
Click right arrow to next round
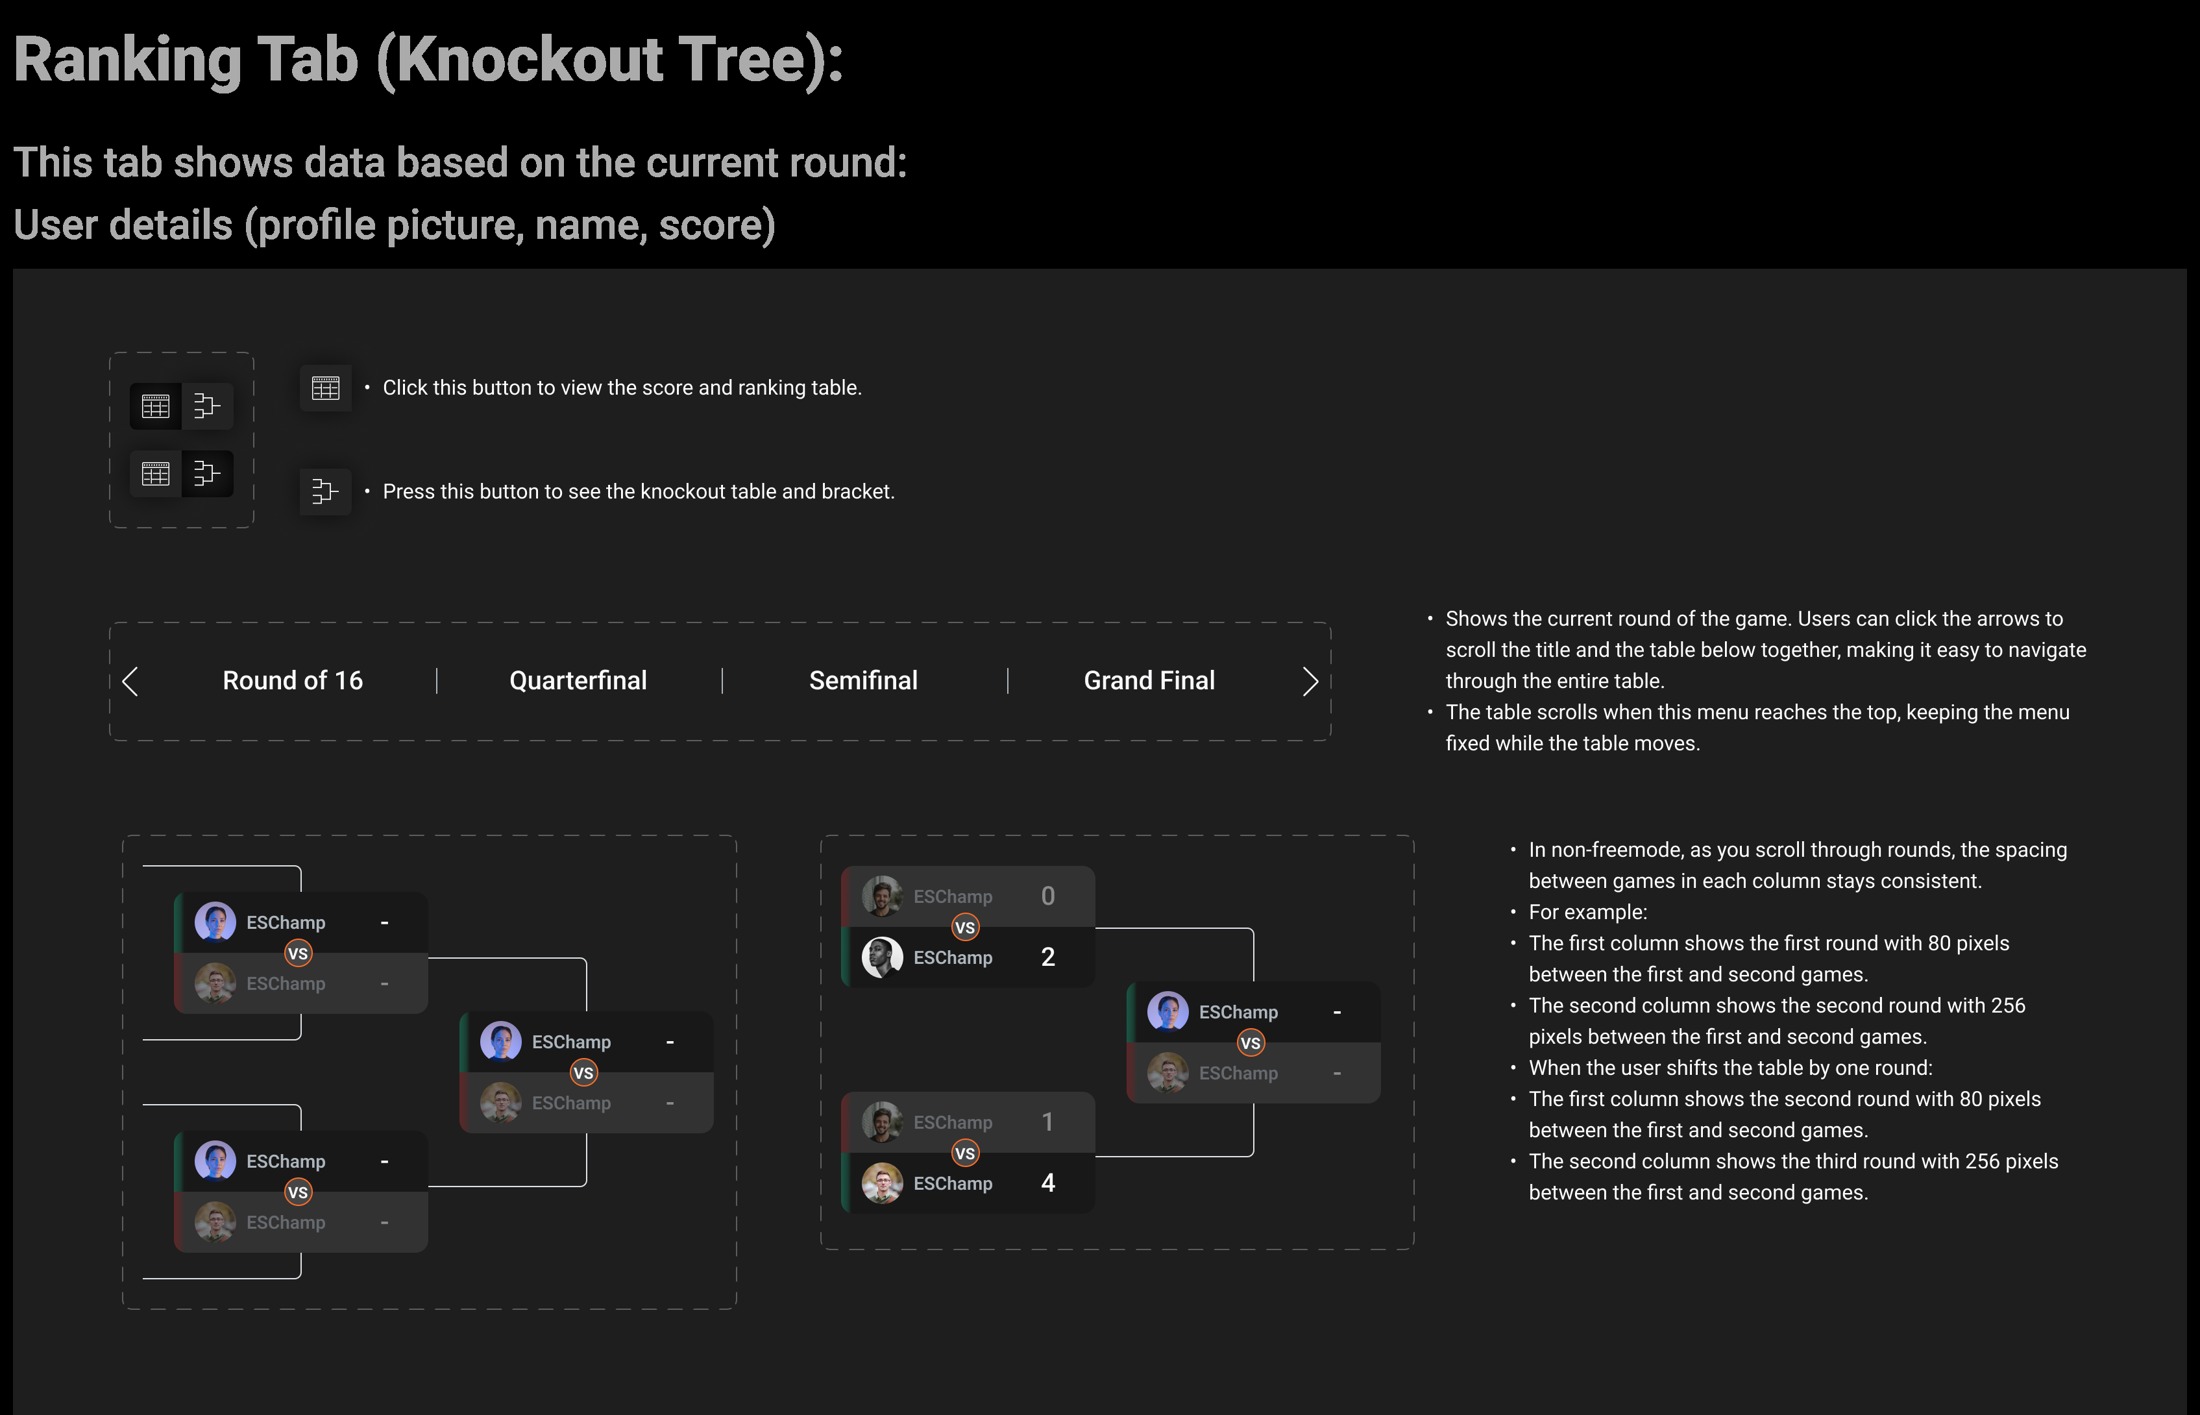[x=1310, y=682]
